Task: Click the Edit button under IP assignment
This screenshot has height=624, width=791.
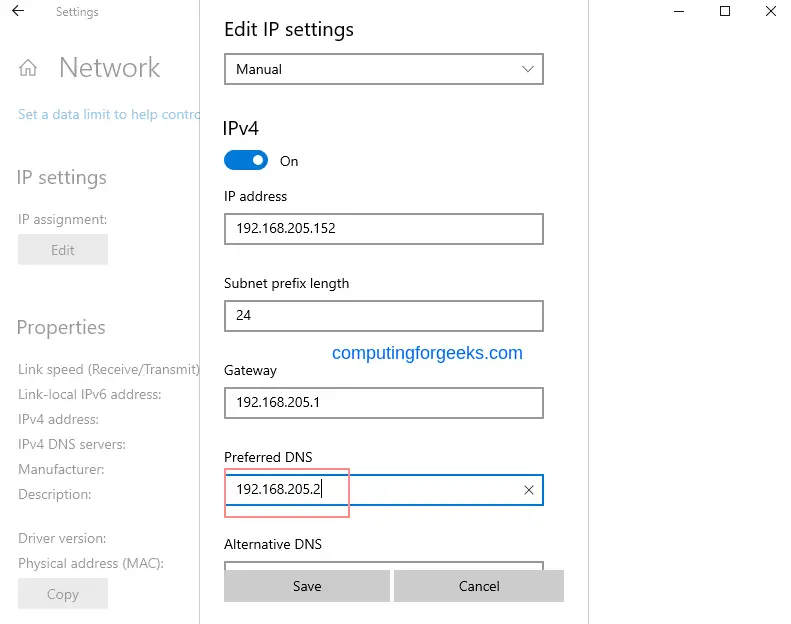Action: (63, 250)
